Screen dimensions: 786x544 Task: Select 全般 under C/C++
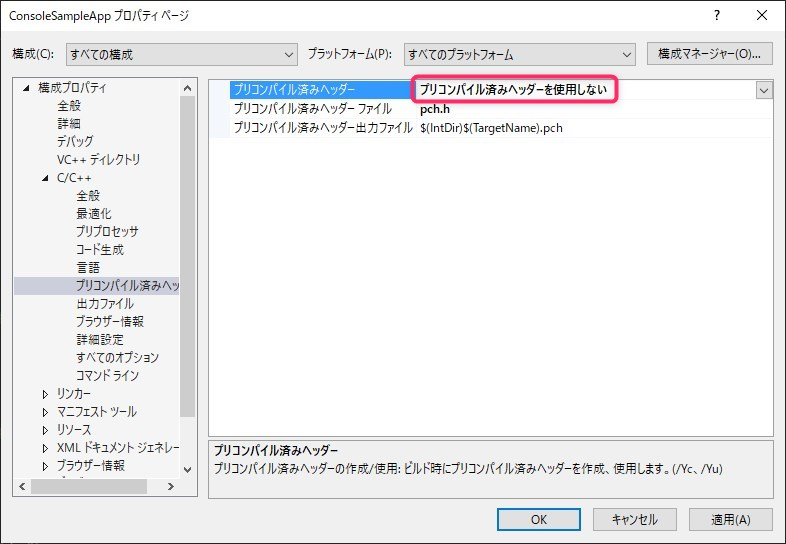[88, 196]
